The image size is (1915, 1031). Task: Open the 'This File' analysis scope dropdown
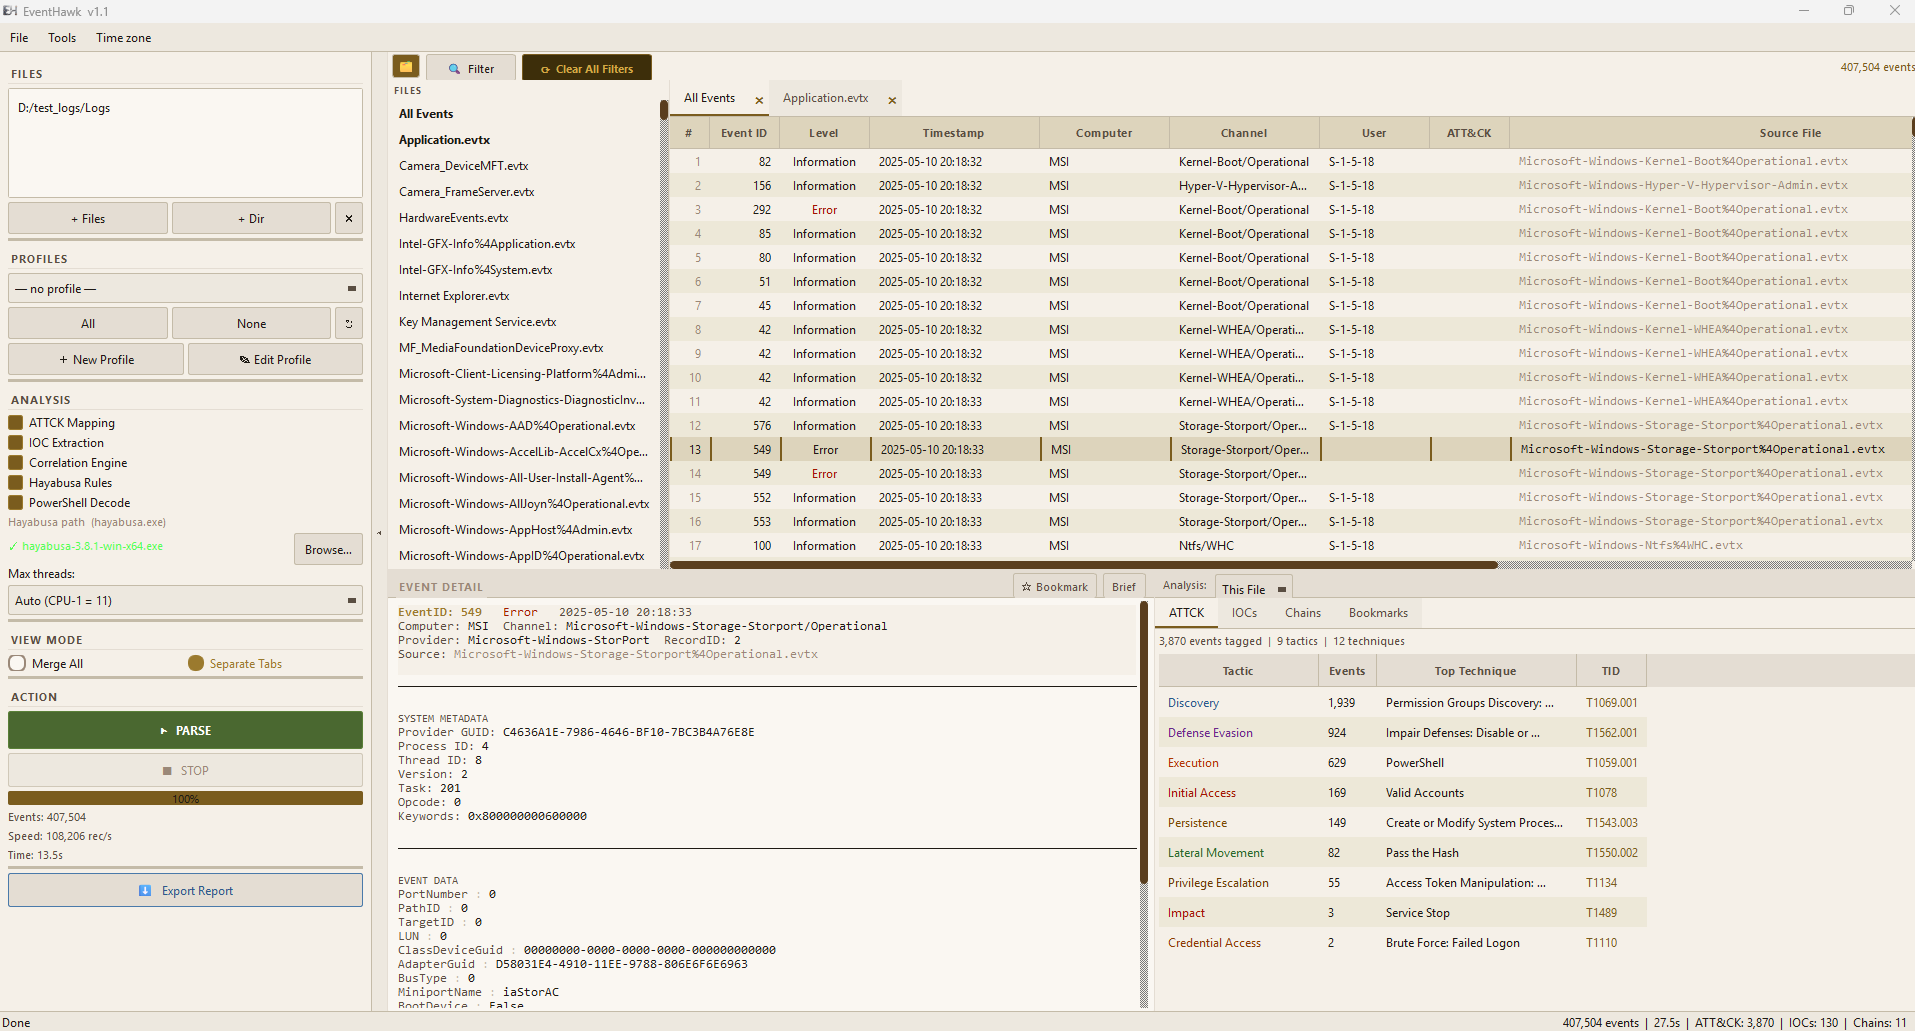pyautogui.click(x=1252, y=589)
